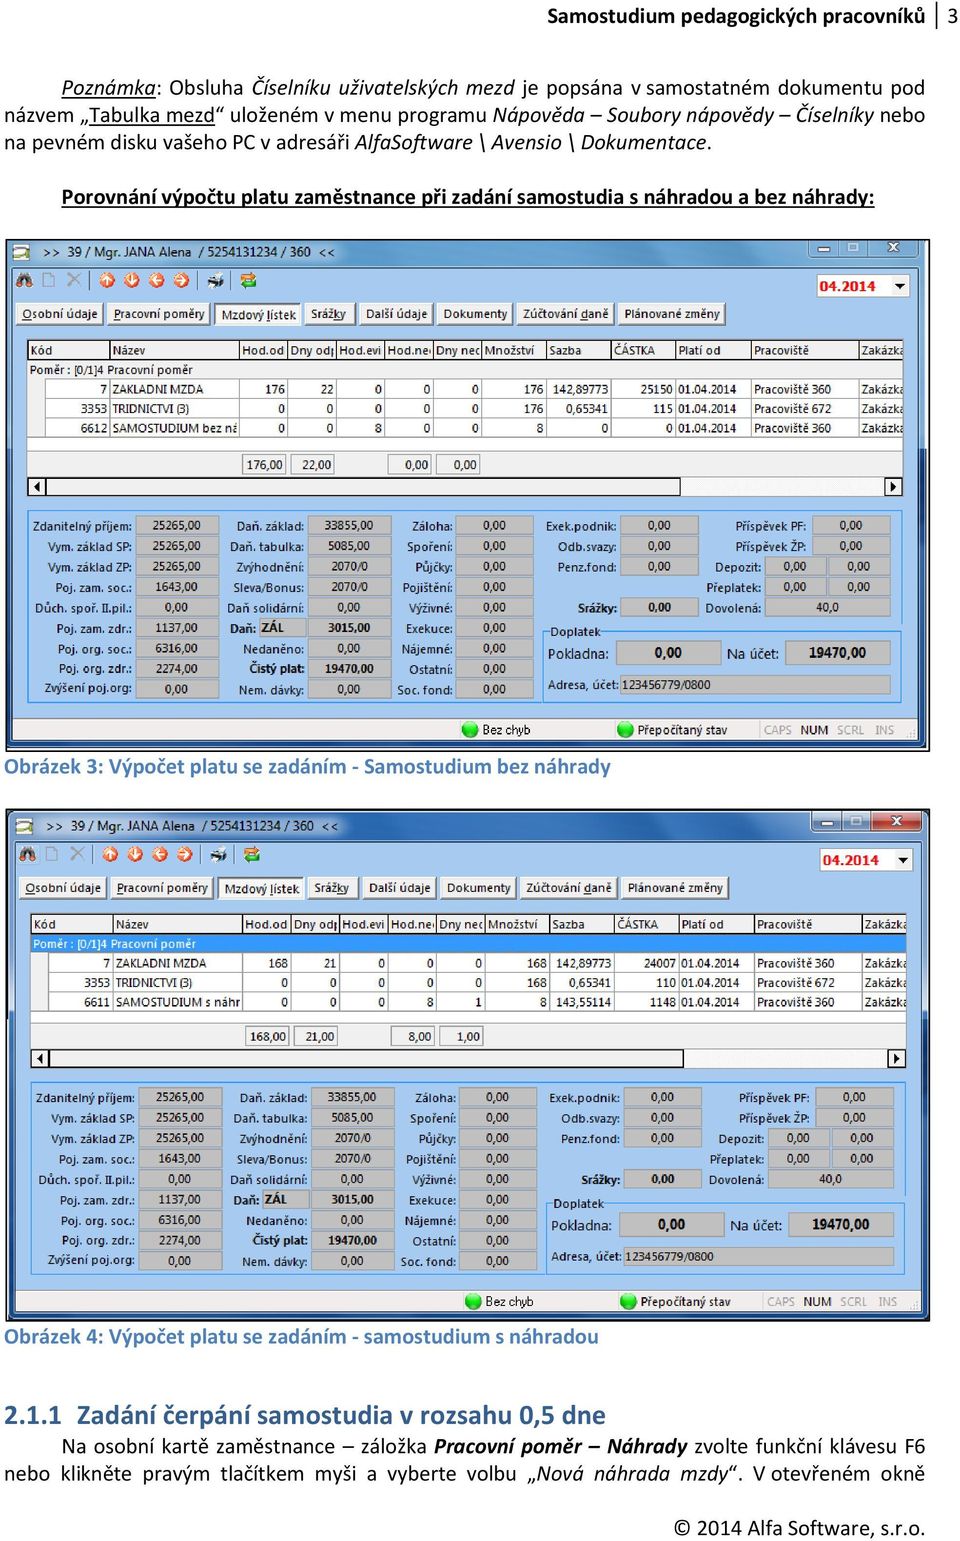Follow the underlined Tabulka mezd link in the note
Screen dimensions: 960x1541
(x=152, y=115)
